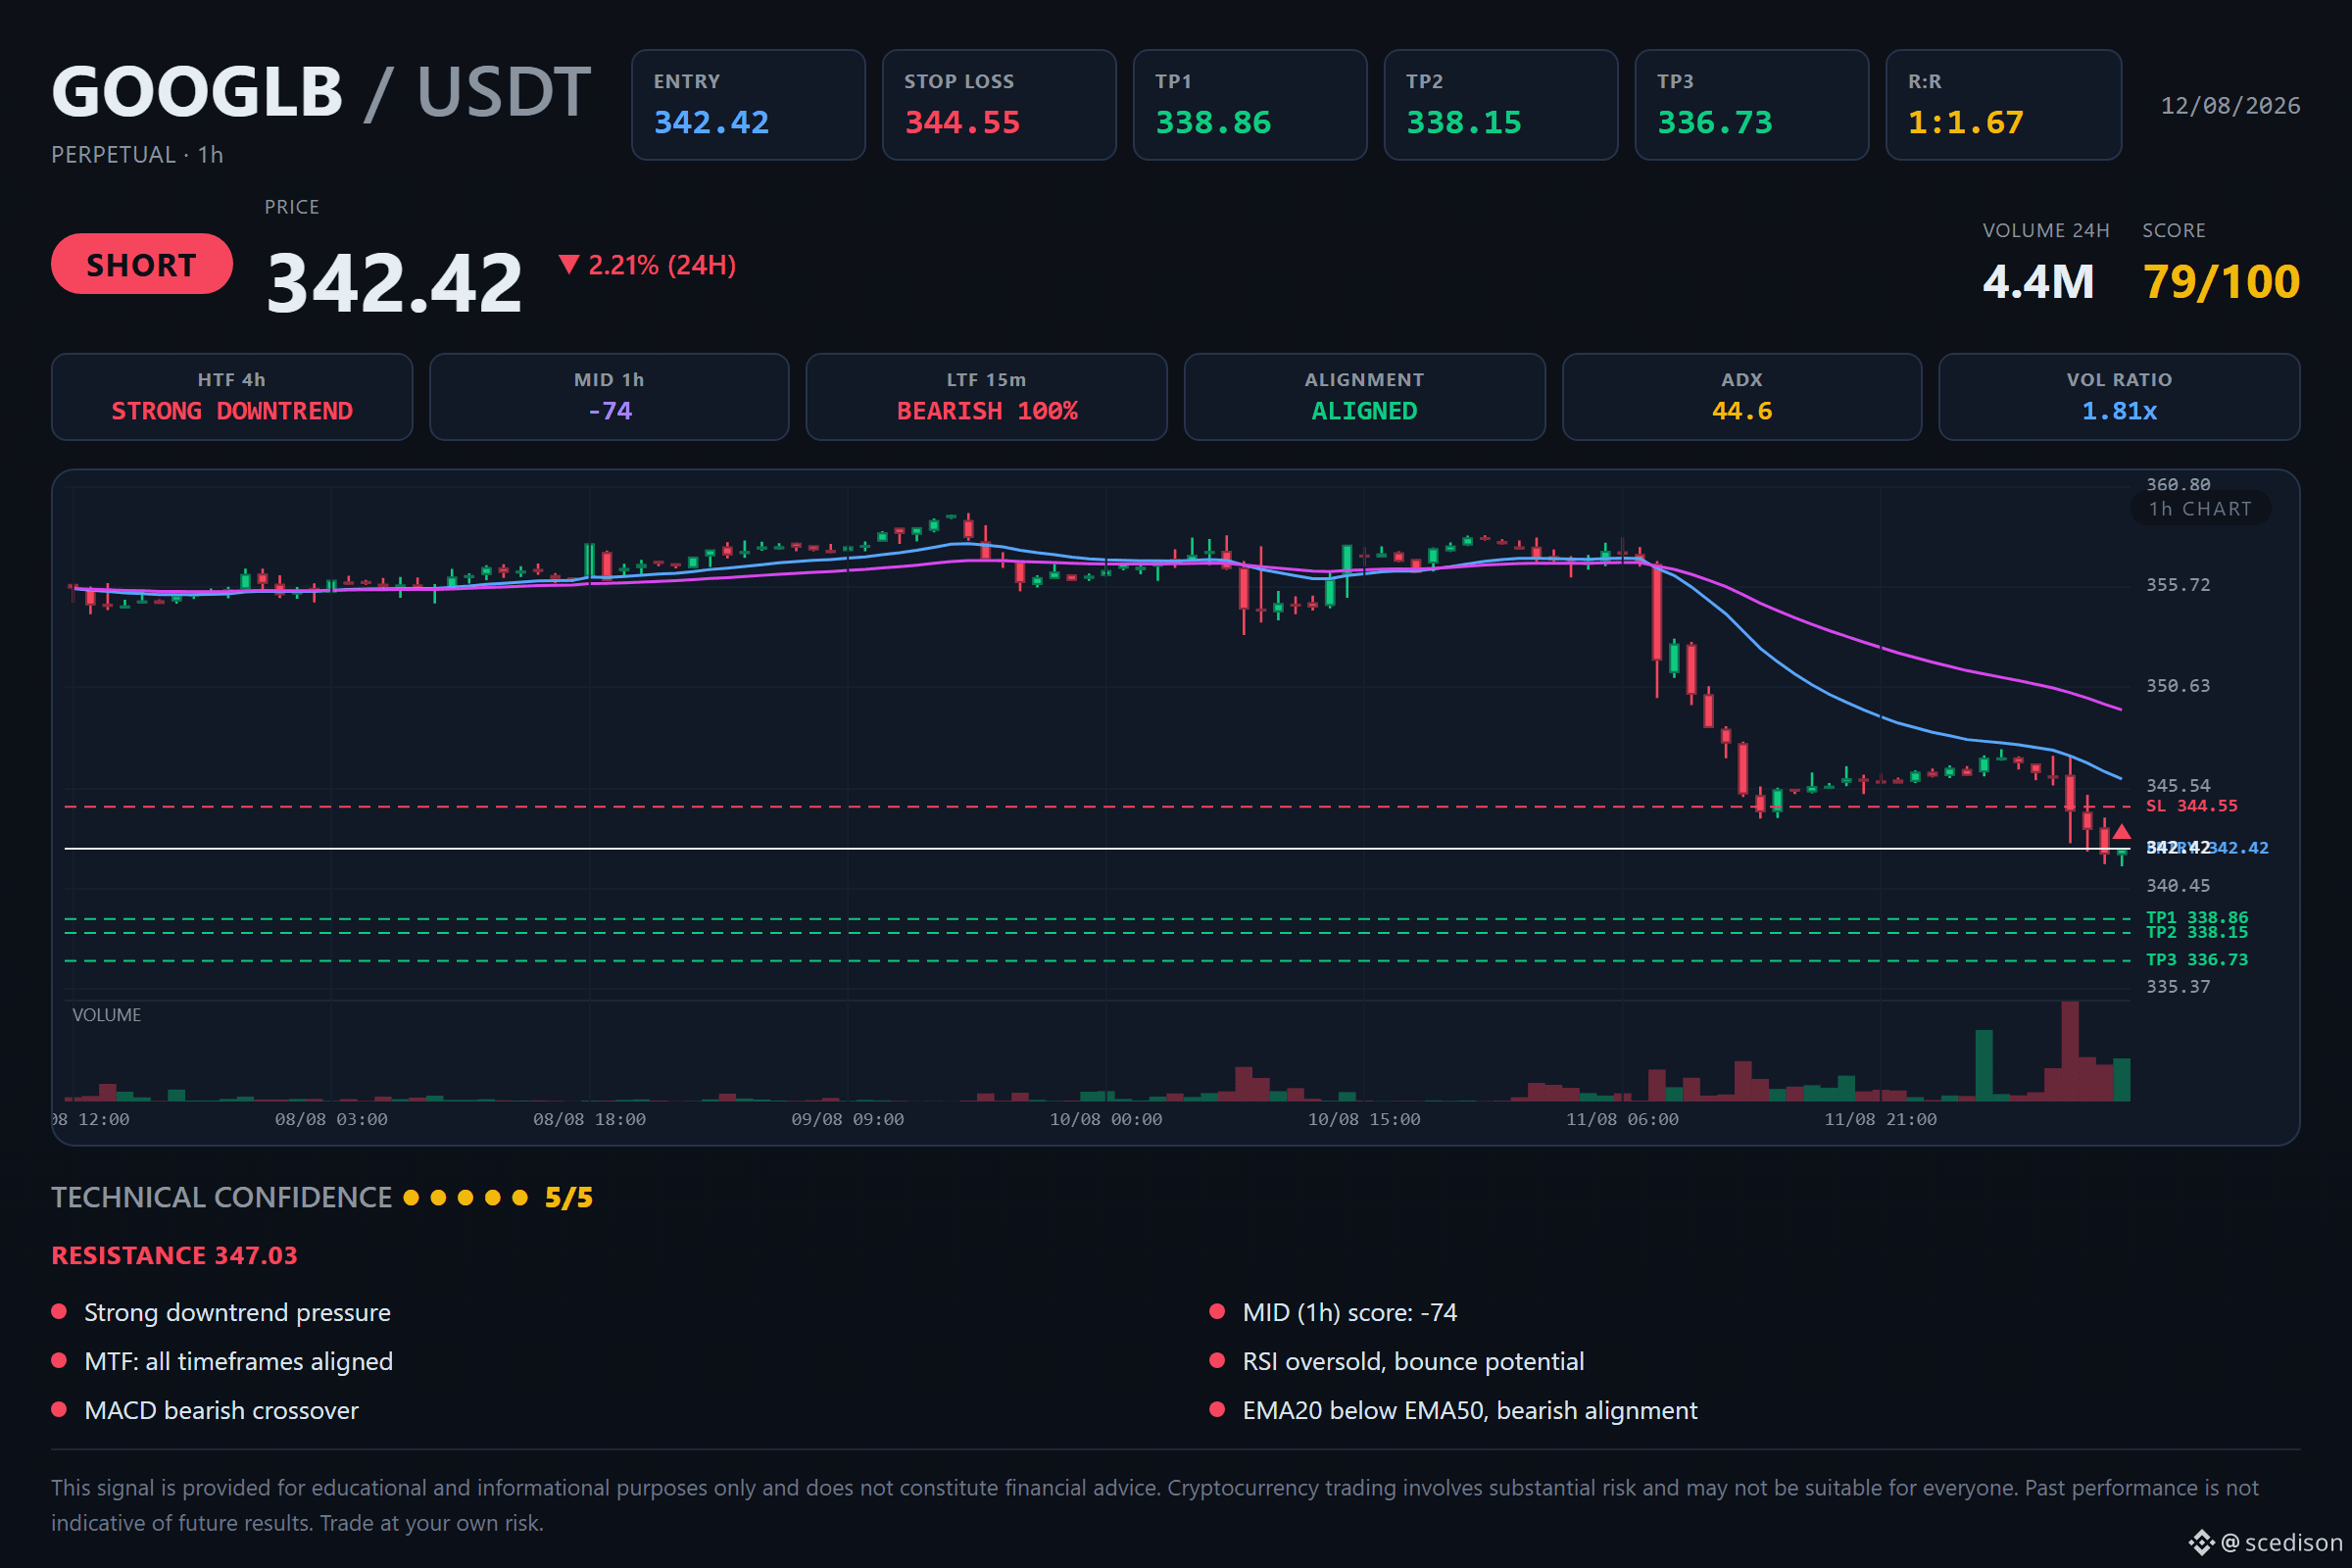The height and width of the screenshot is (1568, 2352).
Task: Click the 360.80 price axis label
Action: point(2178,485)
